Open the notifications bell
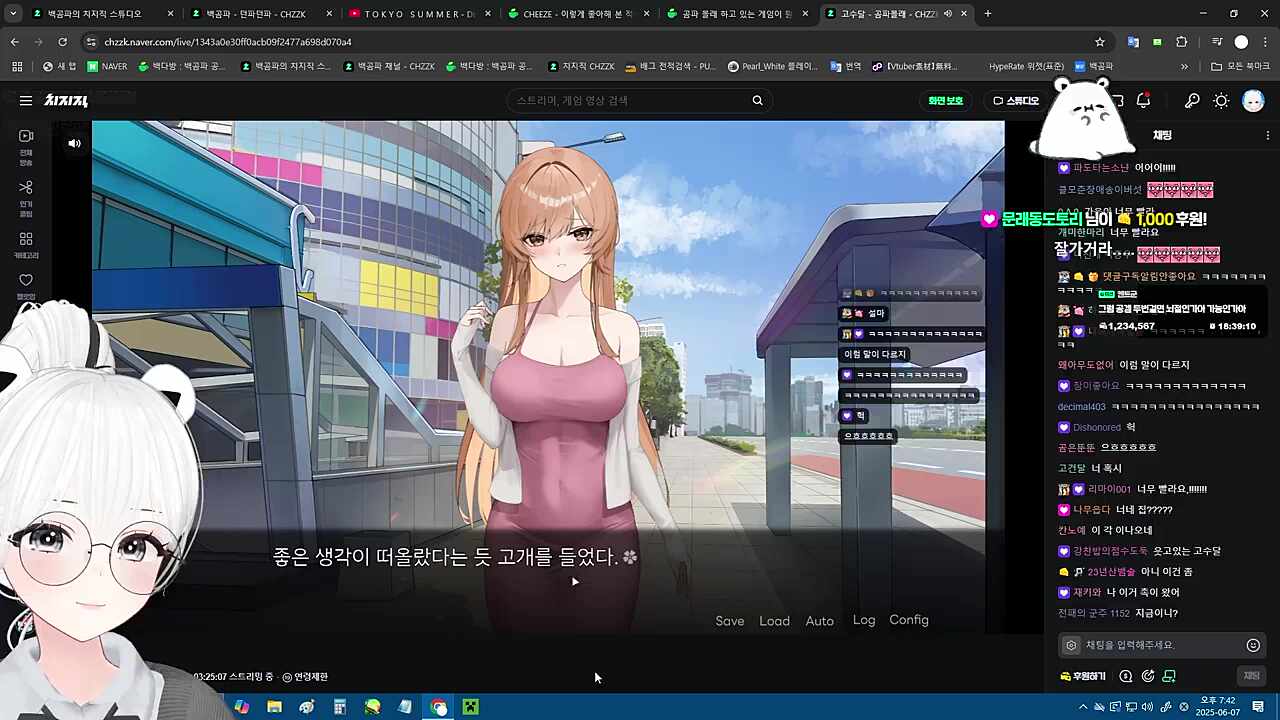This screenshot has height=720, width=1280. 1143,100
